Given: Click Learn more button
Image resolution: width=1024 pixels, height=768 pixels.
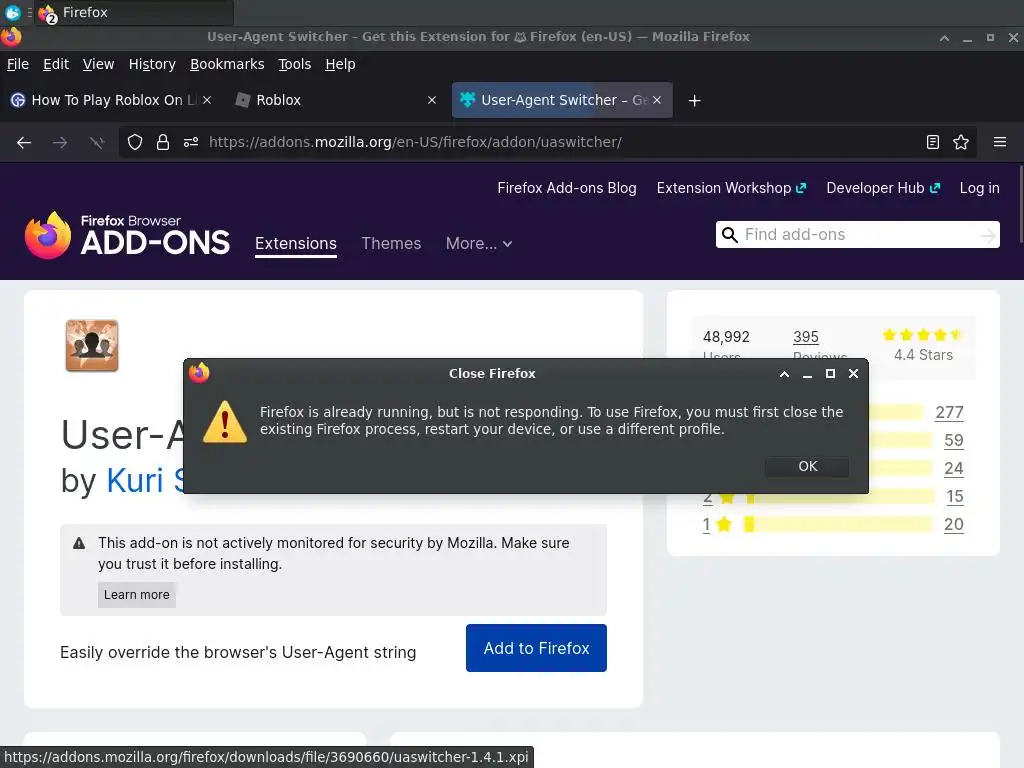Looking at the screenshot, I should (136, 595).
